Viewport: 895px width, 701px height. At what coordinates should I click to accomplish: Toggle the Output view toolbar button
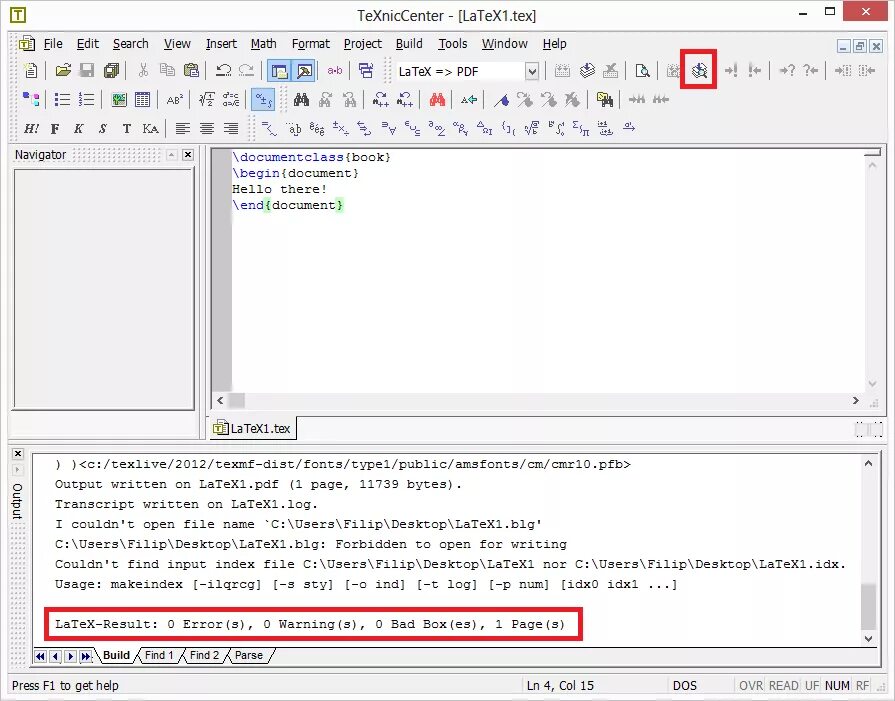pos(304,71)
